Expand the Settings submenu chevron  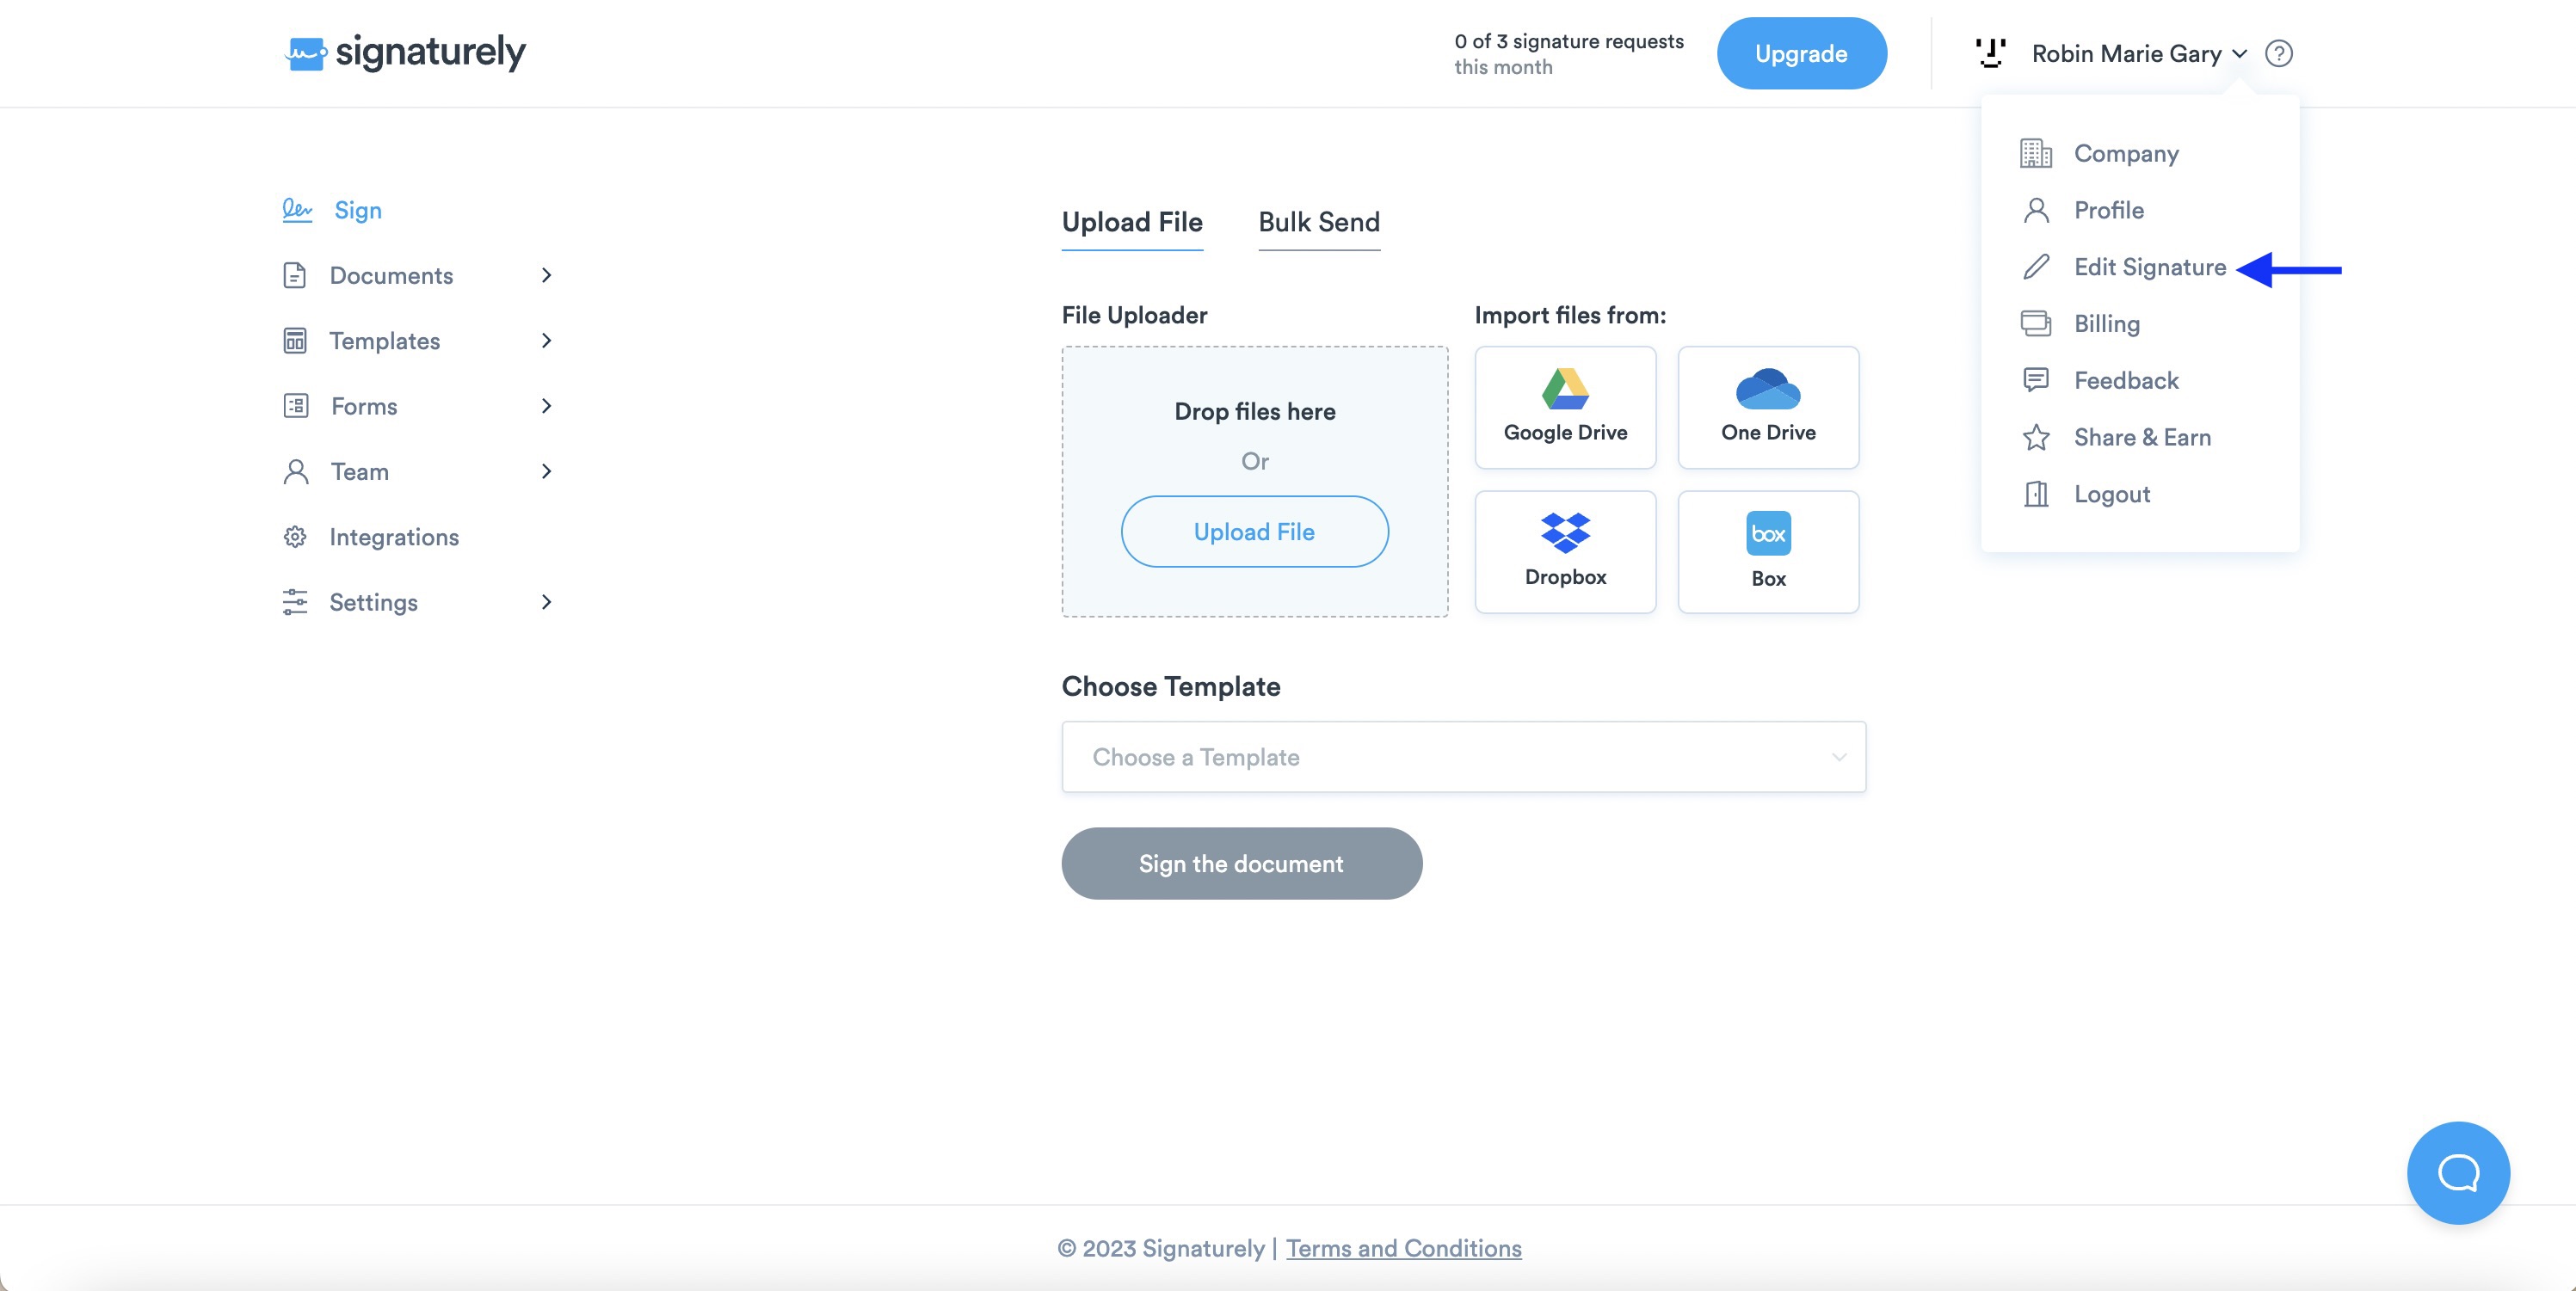click(x=546, y=602)
